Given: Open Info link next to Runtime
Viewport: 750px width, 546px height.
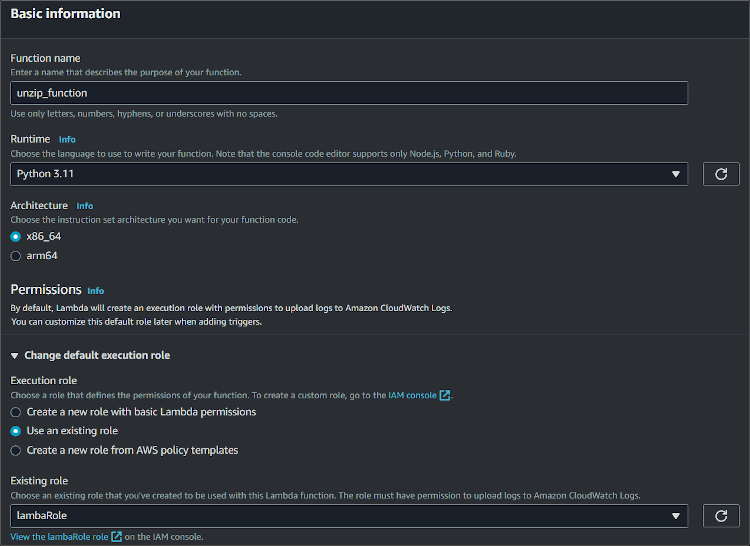Looking at the screenshot, I should 67,139.
